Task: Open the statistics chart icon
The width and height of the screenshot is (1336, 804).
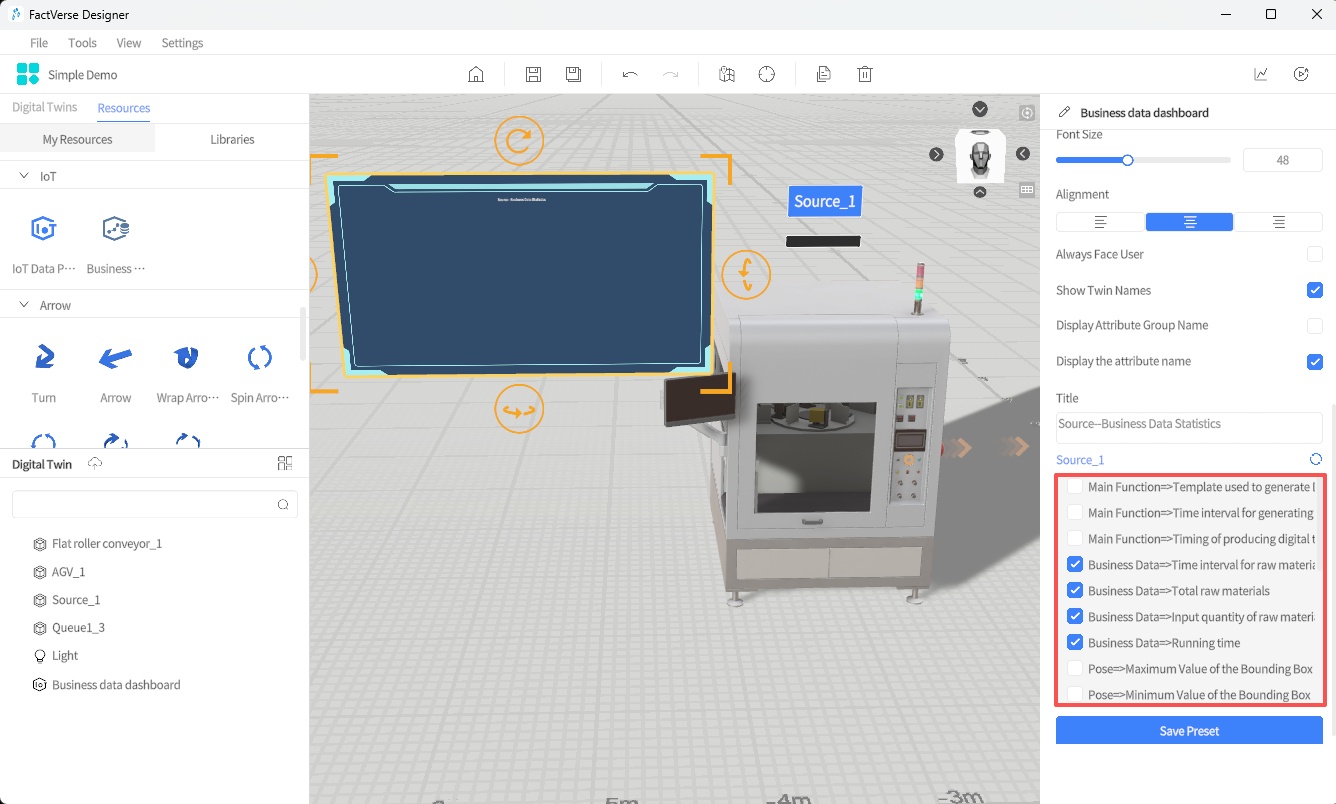Action: [x=1262, y=74]
